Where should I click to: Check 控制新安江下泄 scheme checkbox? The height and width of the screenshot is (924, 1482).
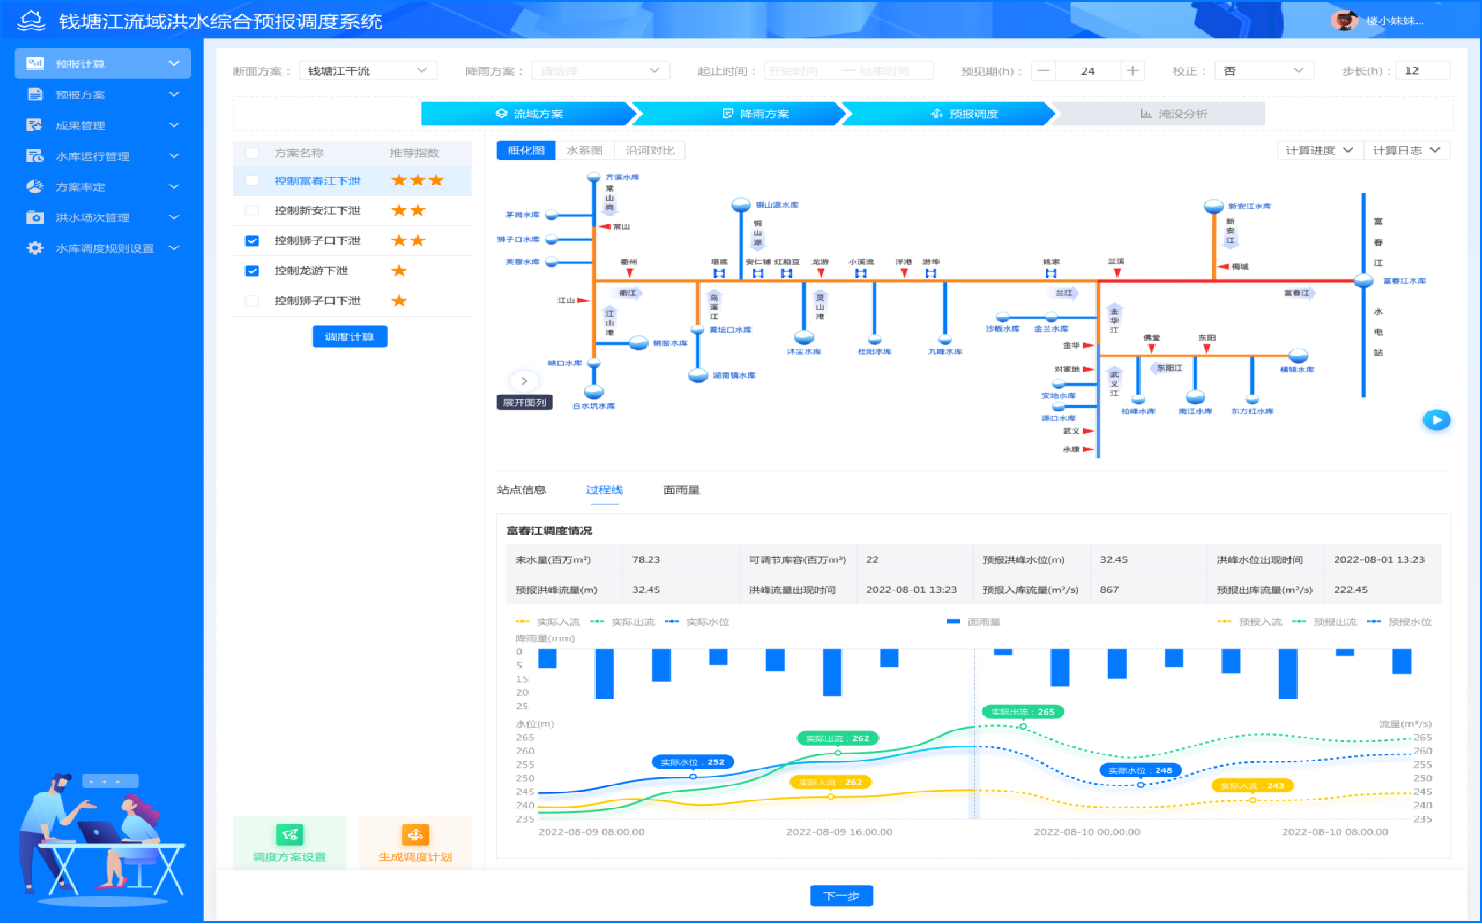pyautogui.click(x=252, y=211)
